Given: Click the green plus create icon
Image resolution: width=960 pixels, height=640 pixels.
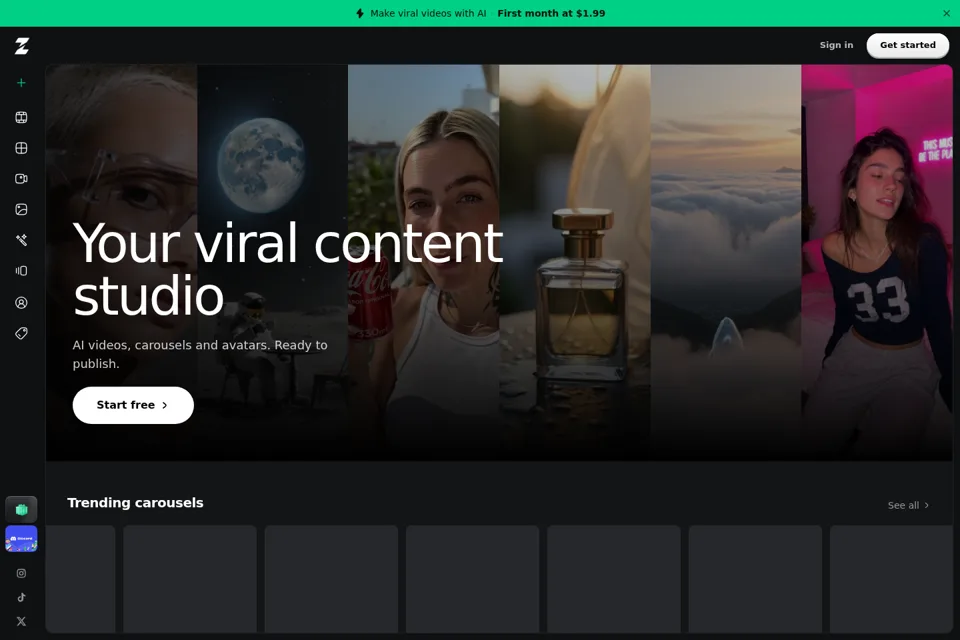Looking at the screenshot, I should coord(21,83).
